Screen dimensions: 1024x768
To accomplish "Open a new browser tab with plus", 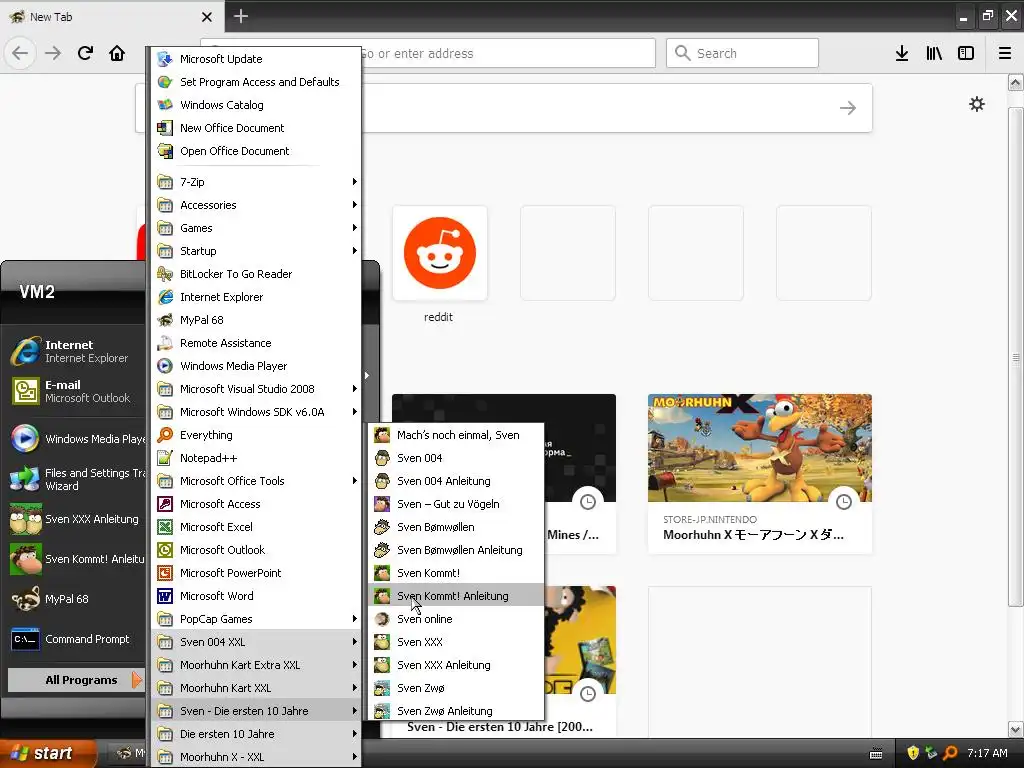I will coord(241,16).
